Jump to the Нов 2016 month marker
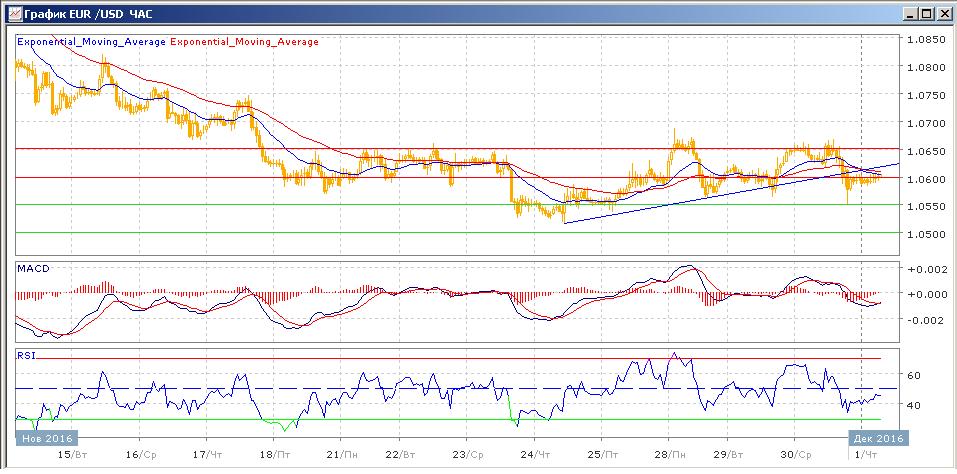 click(x=44, y=438)
